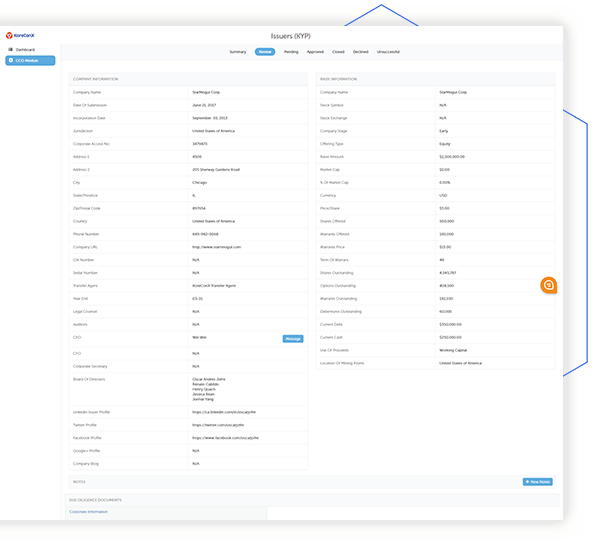Switch to the Unsuccessful tab
The width and height of the screenshot is (600, 550).
[x=388, y=52]
